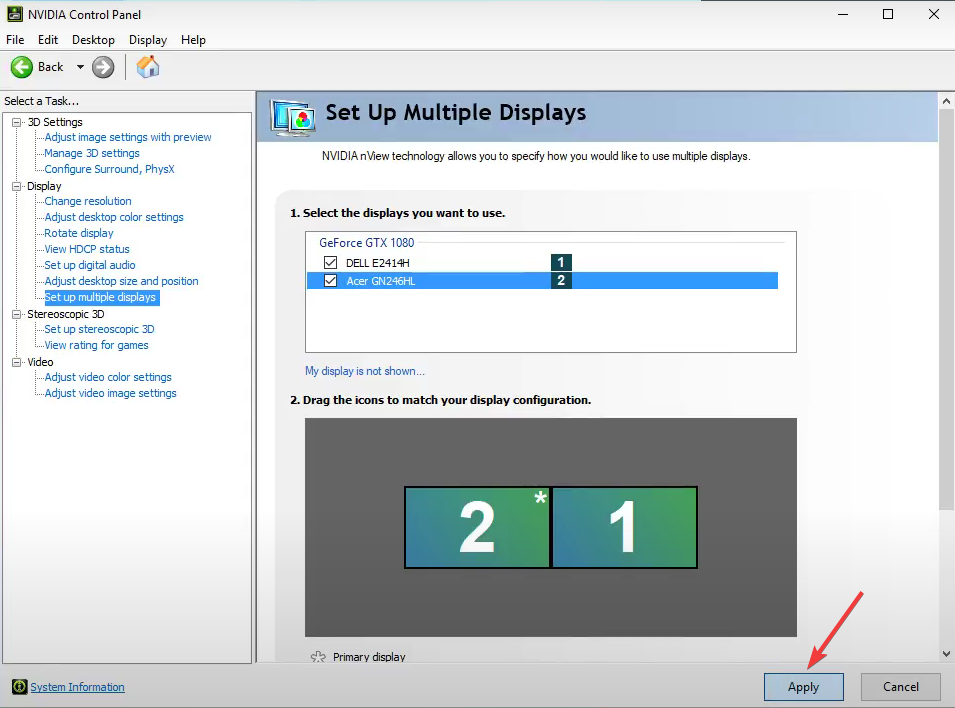The image size is (955, 708).
Task: Open the Display menu
Action: click(148, 40)
